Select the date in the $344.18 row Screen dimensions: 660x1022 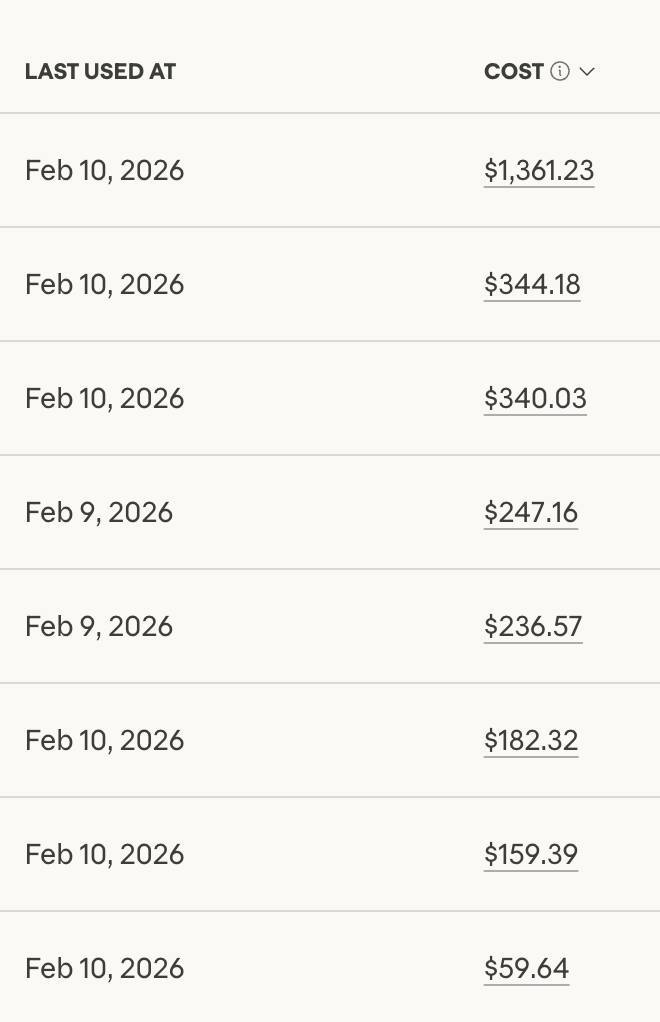pos(104,285)
